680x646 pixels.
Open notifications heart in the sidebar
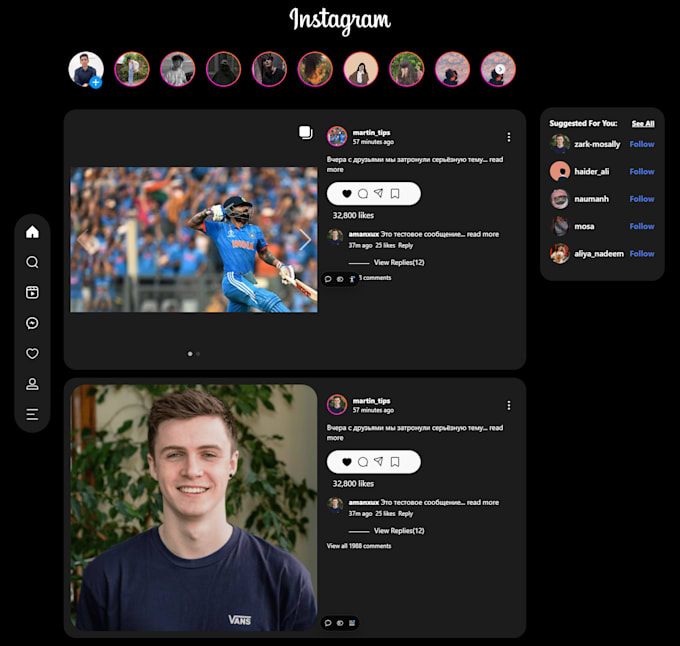[x=33, y=353]
